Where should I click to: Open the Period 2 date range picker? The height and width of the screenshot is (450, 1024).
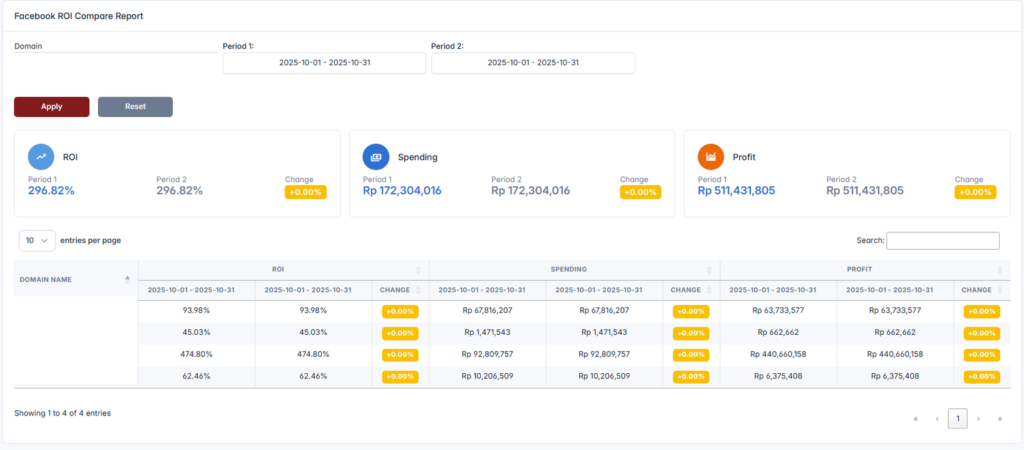coord(533,62)
